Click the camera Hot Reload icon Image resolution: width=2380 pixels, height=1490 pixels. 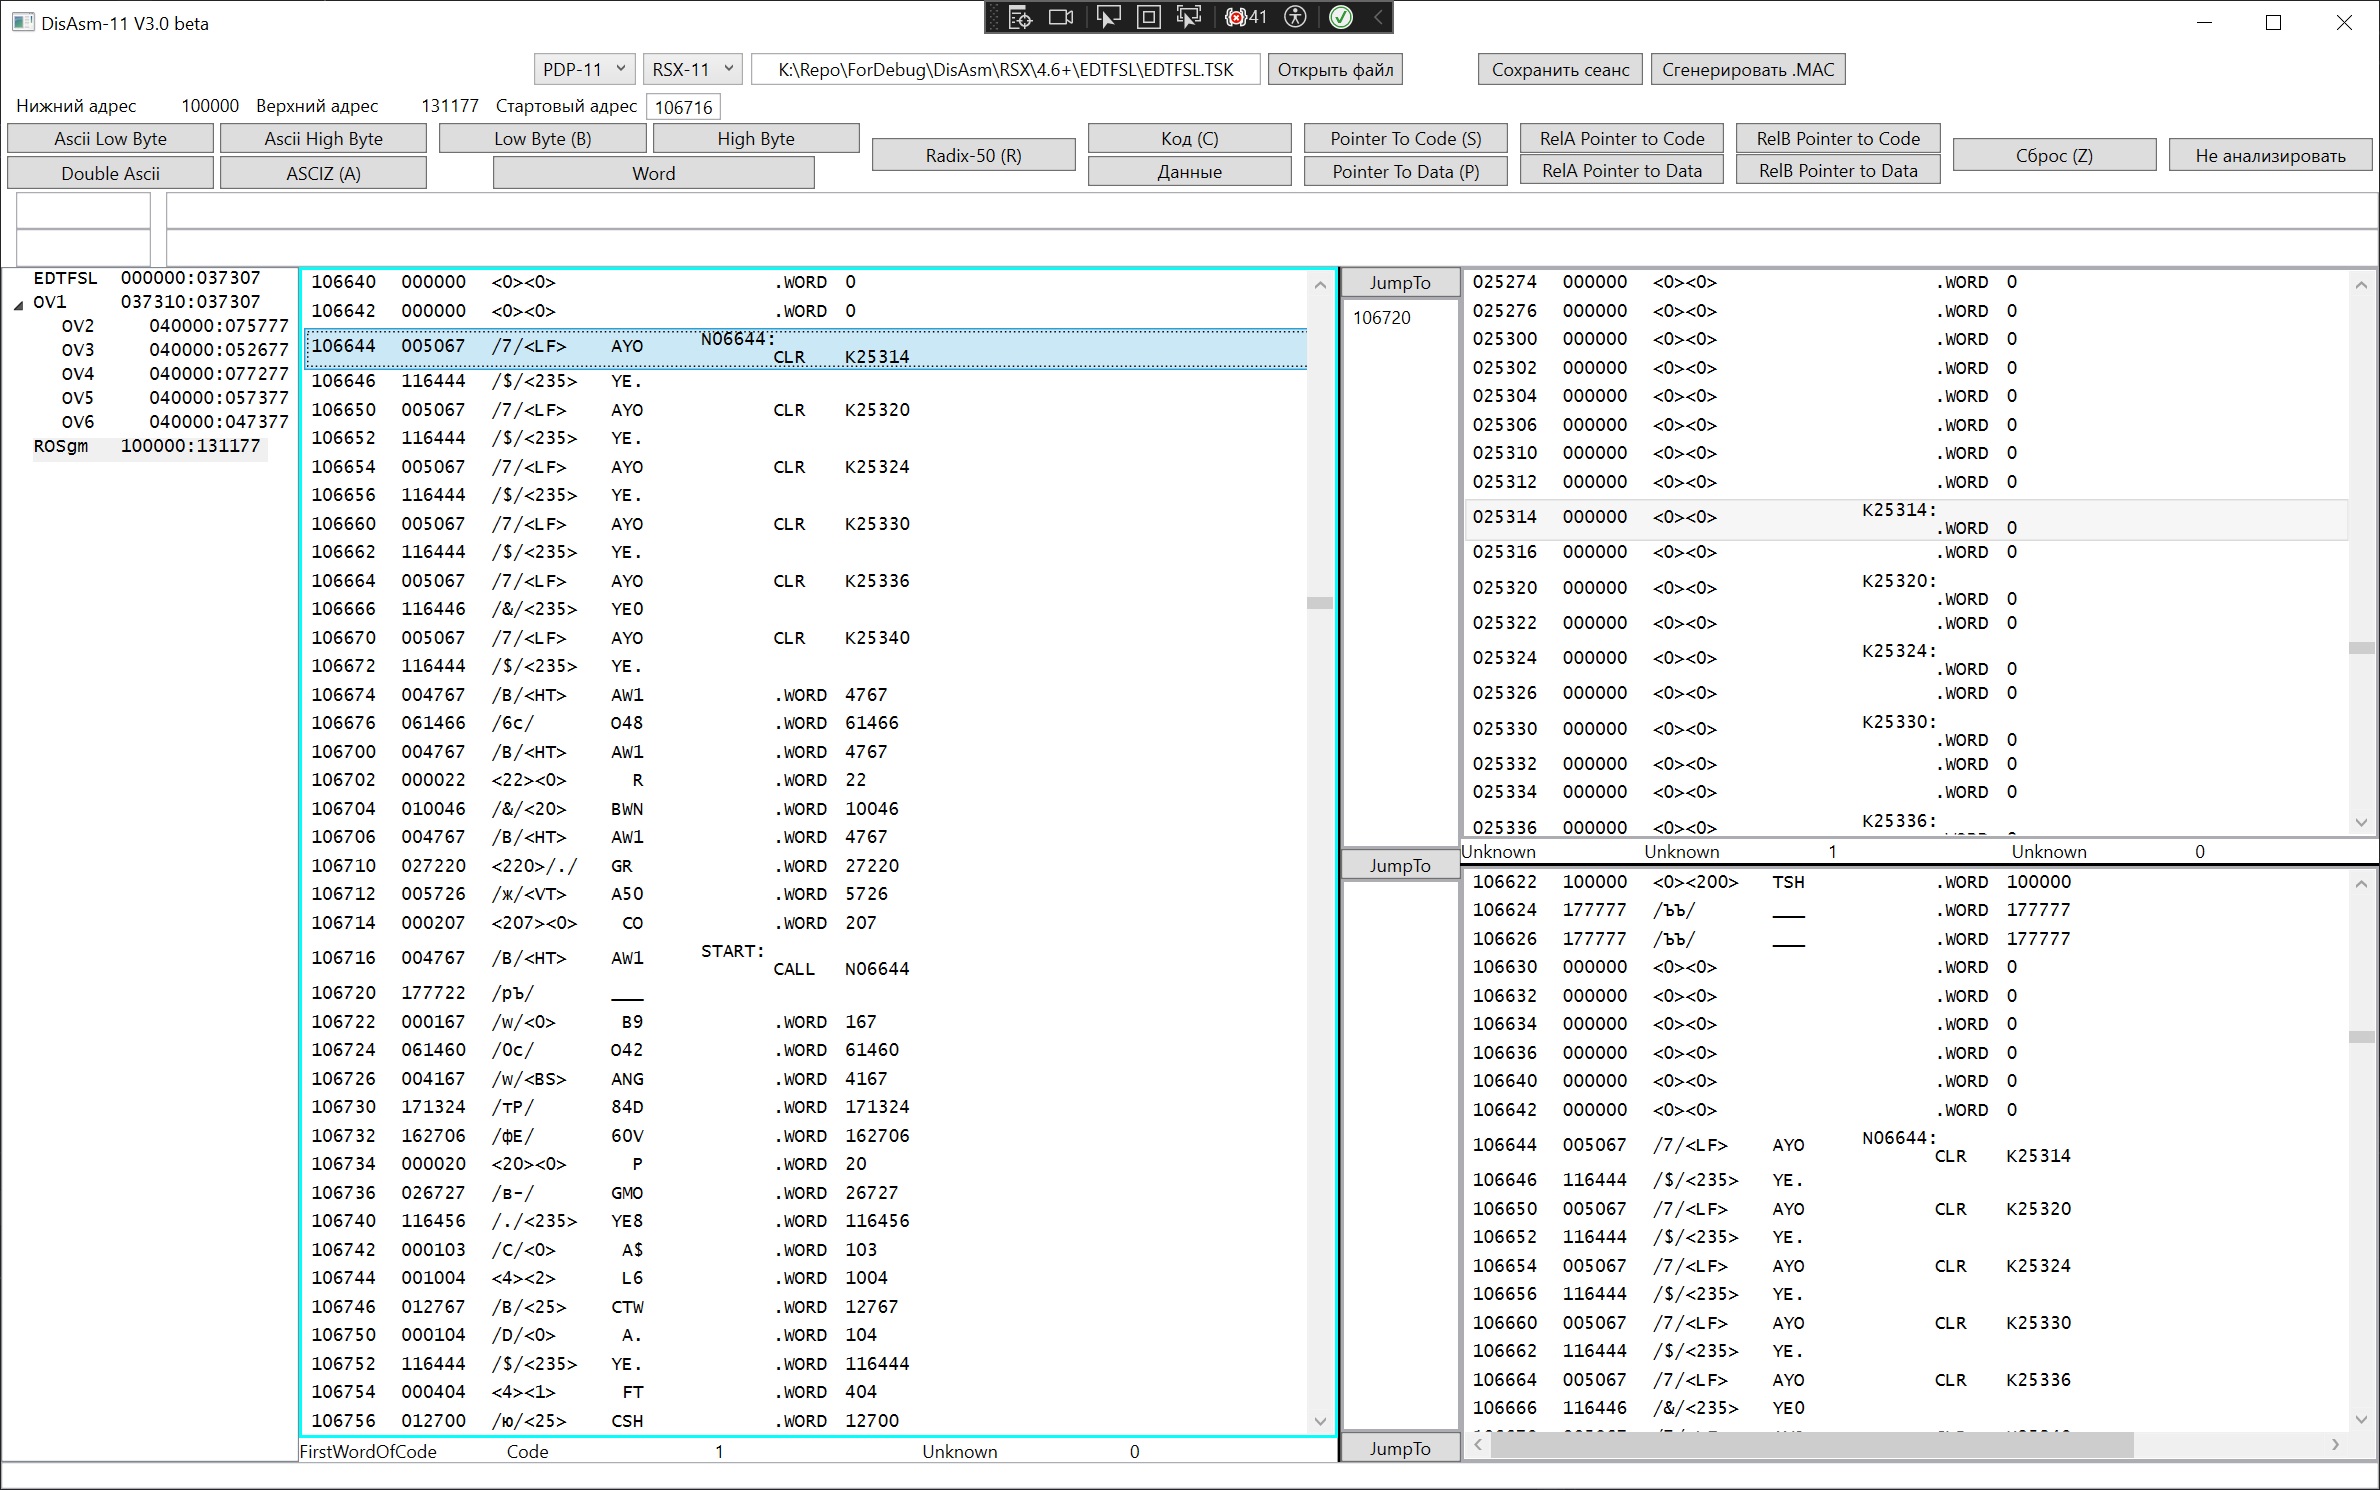click(1061, 17)
